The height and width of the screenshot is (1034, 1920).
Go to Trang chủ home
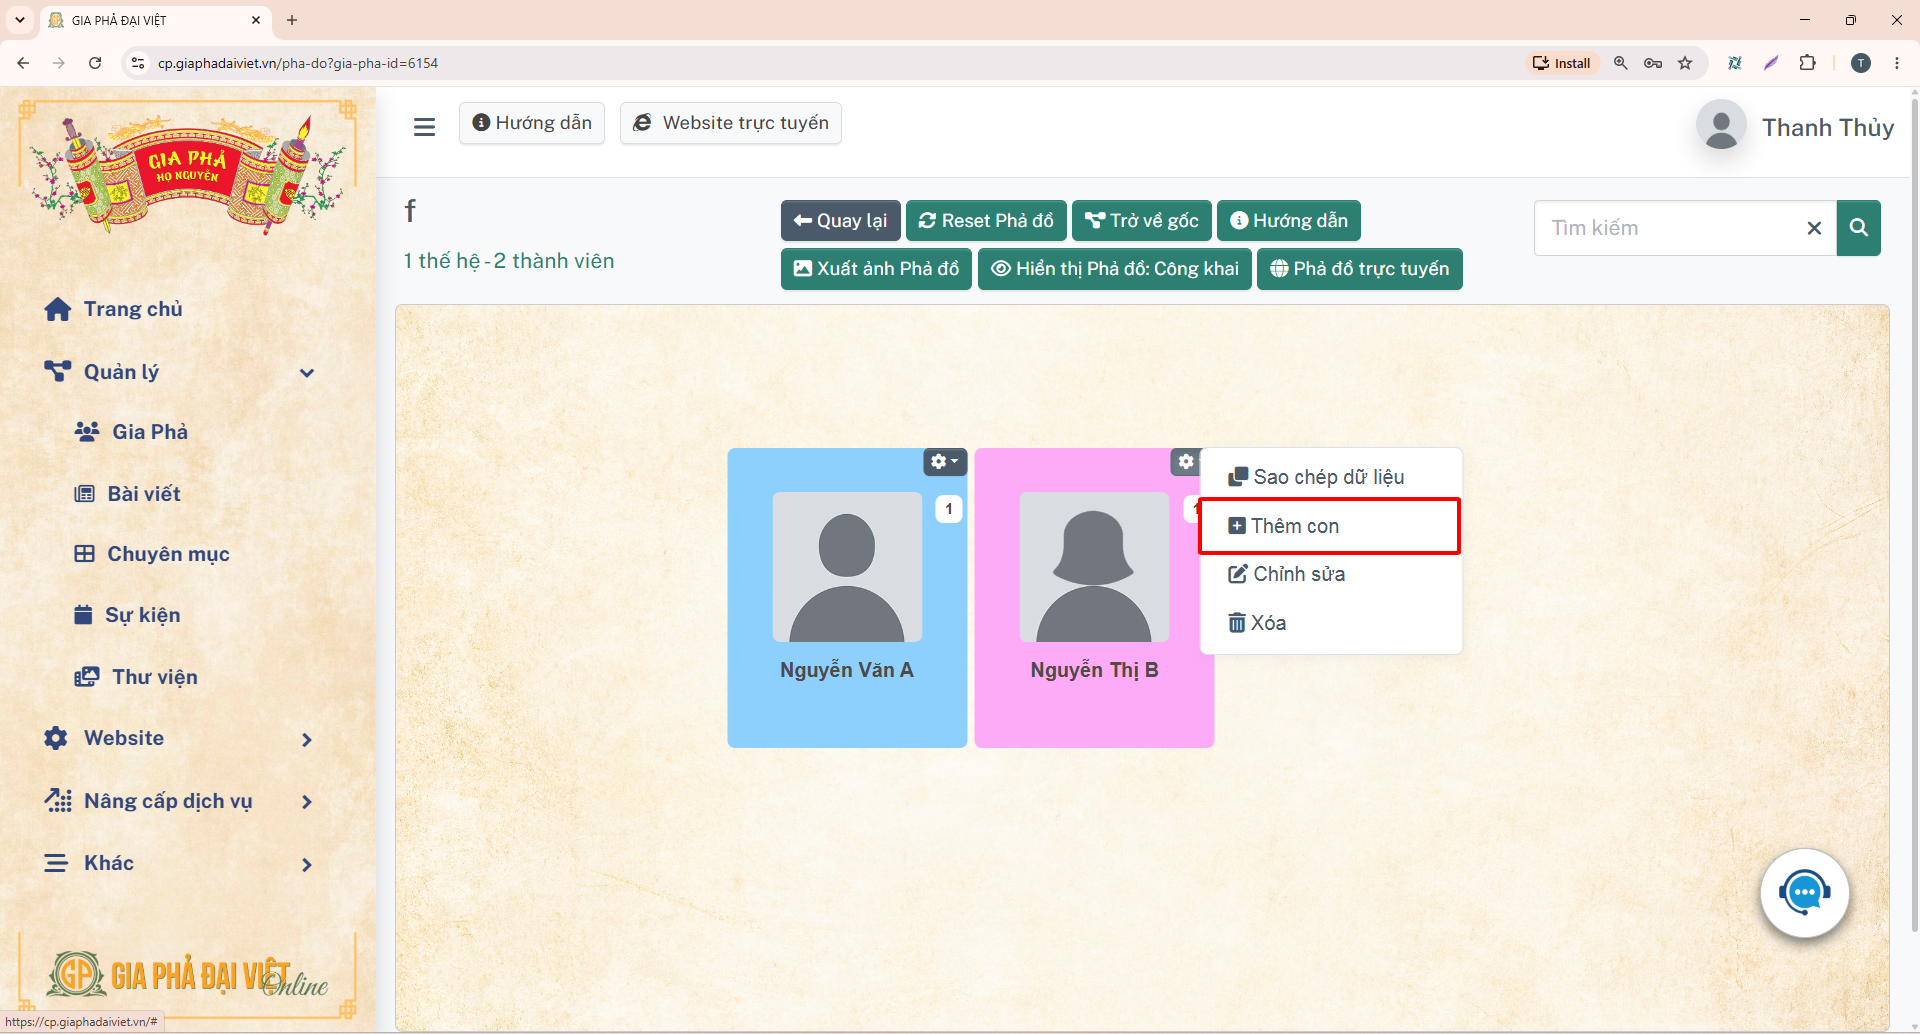click(113, 309)
